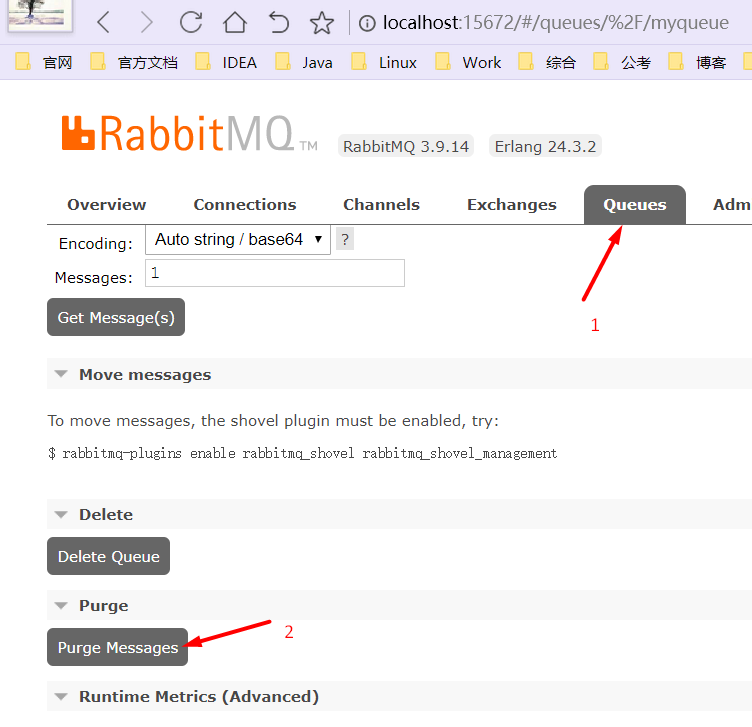This screenshot has width=752, height=727.
Task: Open the 官方文档 bookmark folder
Action: (x=134, y=62)
